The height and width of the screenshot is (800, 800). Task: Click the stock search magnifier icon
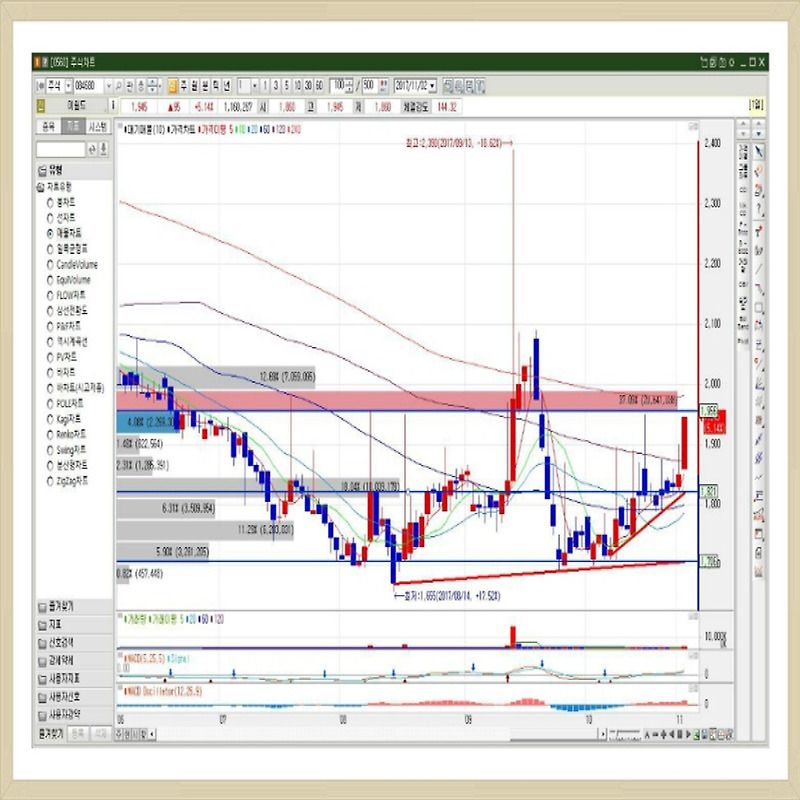[118, 86]
